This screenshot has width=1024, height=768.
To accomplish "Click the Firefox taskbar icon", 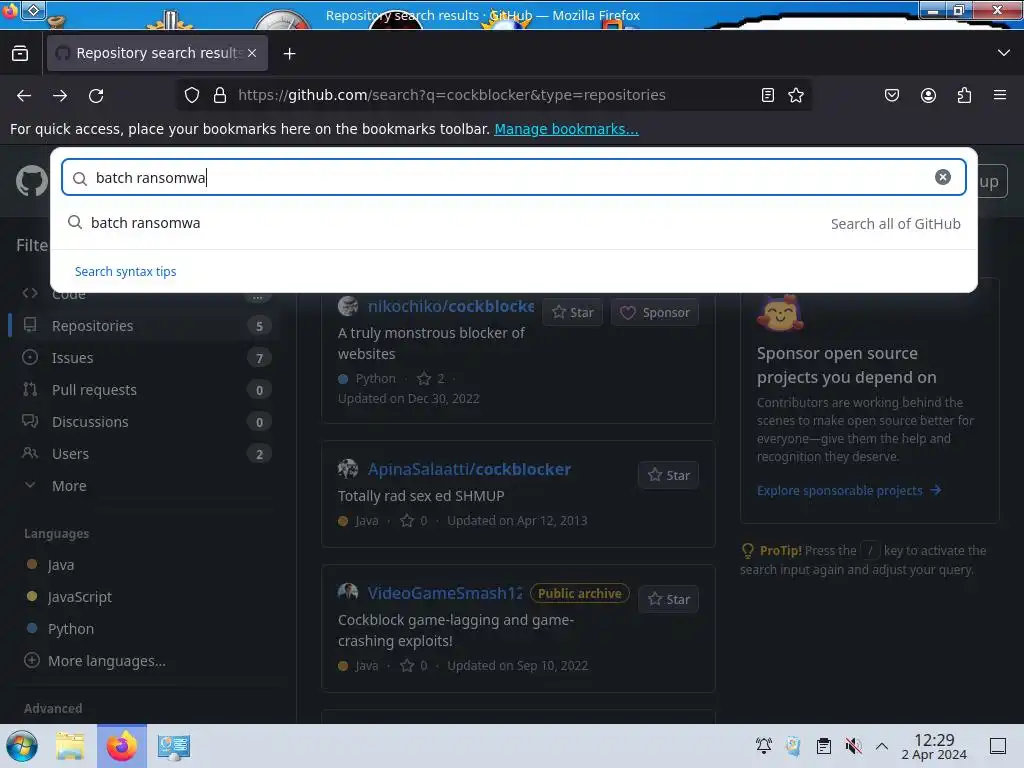I will (122, 746).
